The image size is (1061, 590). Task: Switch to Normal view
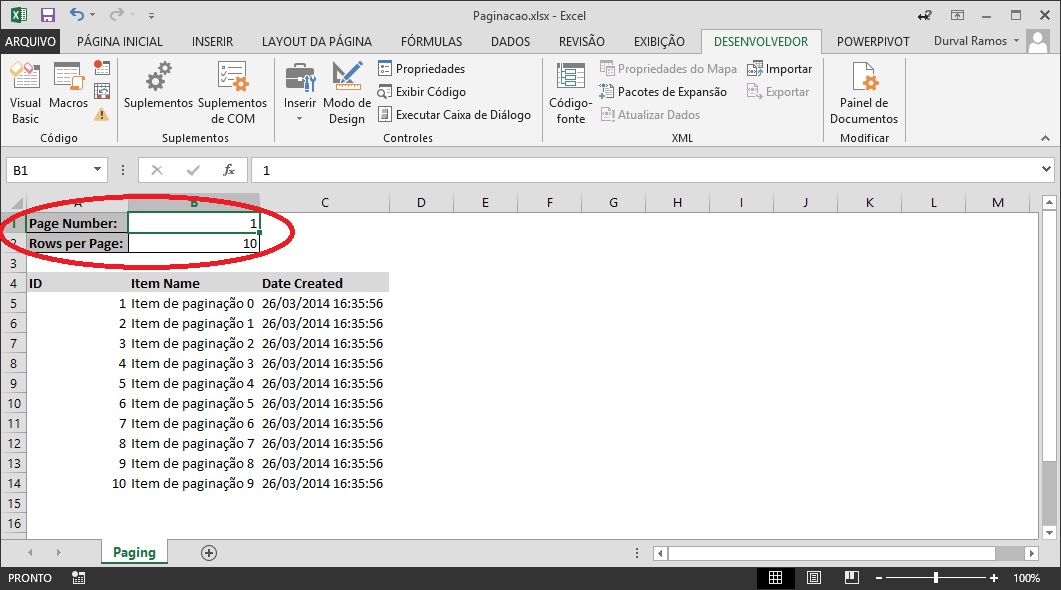tap(775, 578)
